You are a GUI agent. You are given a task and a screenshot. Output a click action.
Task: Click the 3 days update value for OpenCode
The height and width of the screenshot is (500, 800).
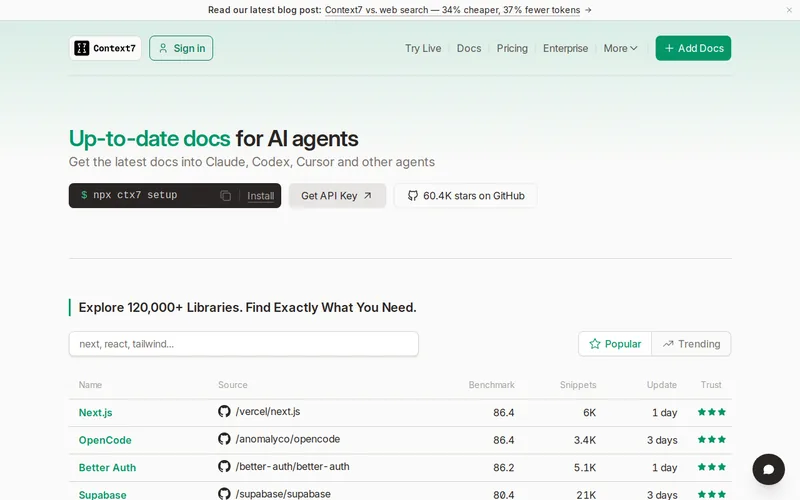coord(662,440)
